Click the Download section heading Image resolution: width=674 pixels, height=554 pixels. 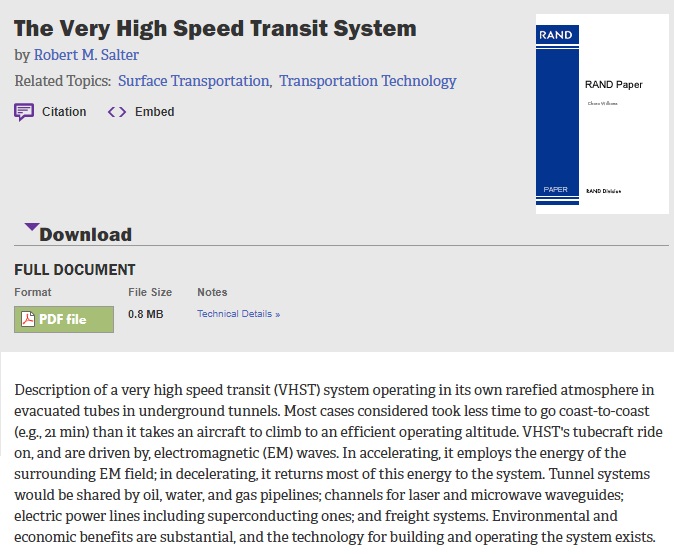click(x=86, y=235)
